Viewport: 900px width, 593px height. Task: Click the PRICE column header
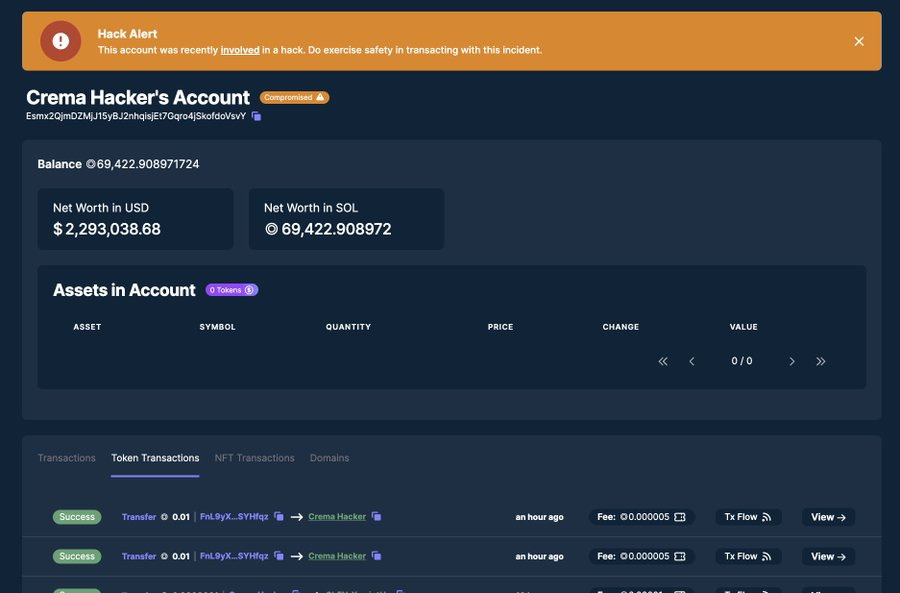coord(501,327)
